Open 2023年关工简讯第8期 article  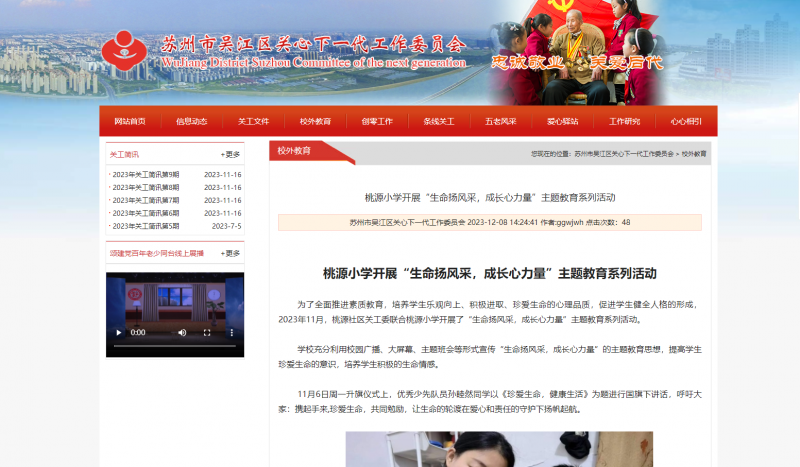(x=146, y=187)
